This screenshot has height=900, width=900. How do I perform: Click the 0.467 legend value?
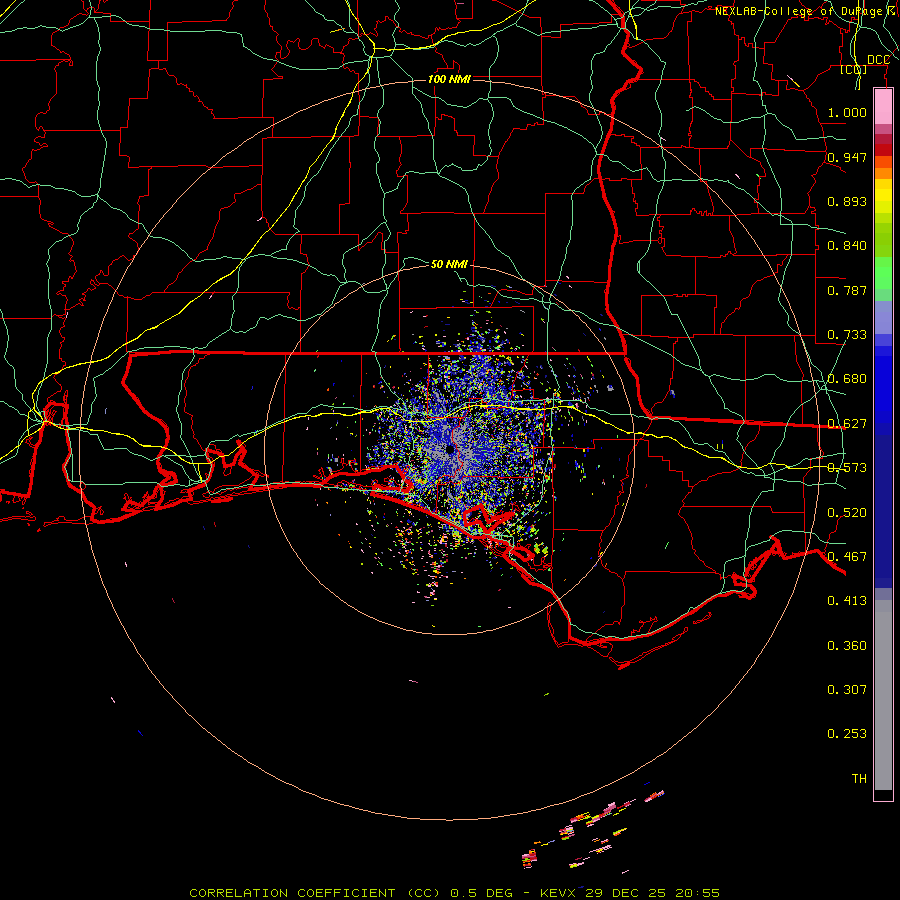click(847, 557)
